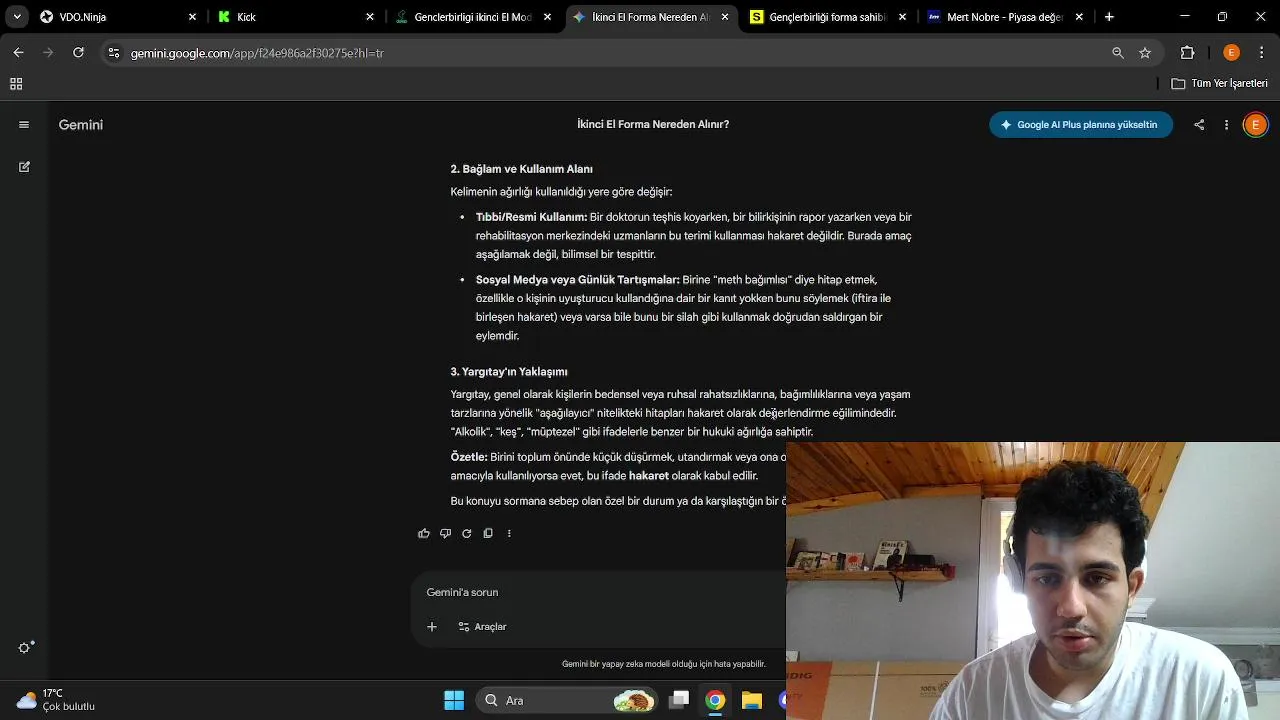Go back in browser history
The width and height of the screenshot is (1280, 720).
pos(19,53)
